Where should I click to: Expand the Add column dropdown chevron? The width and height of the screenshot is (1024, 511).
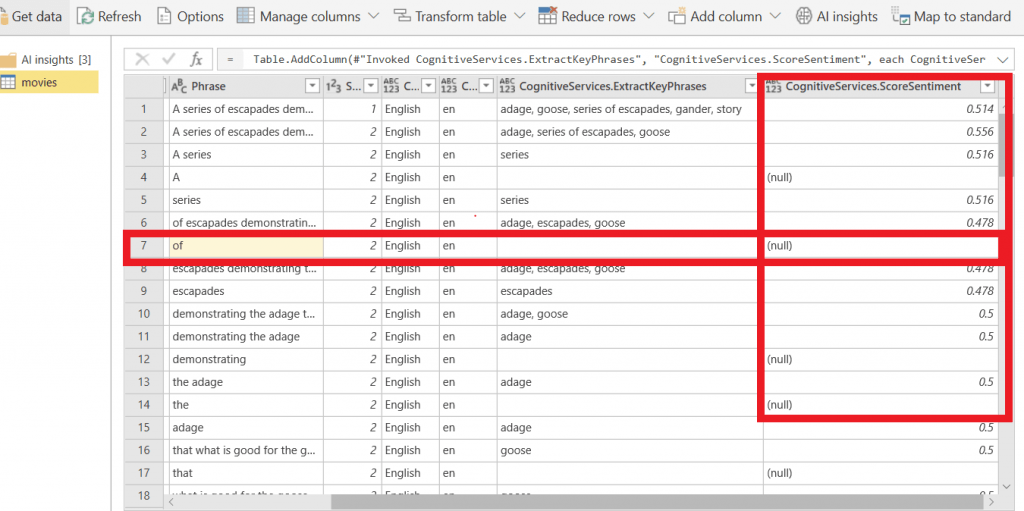775,16
